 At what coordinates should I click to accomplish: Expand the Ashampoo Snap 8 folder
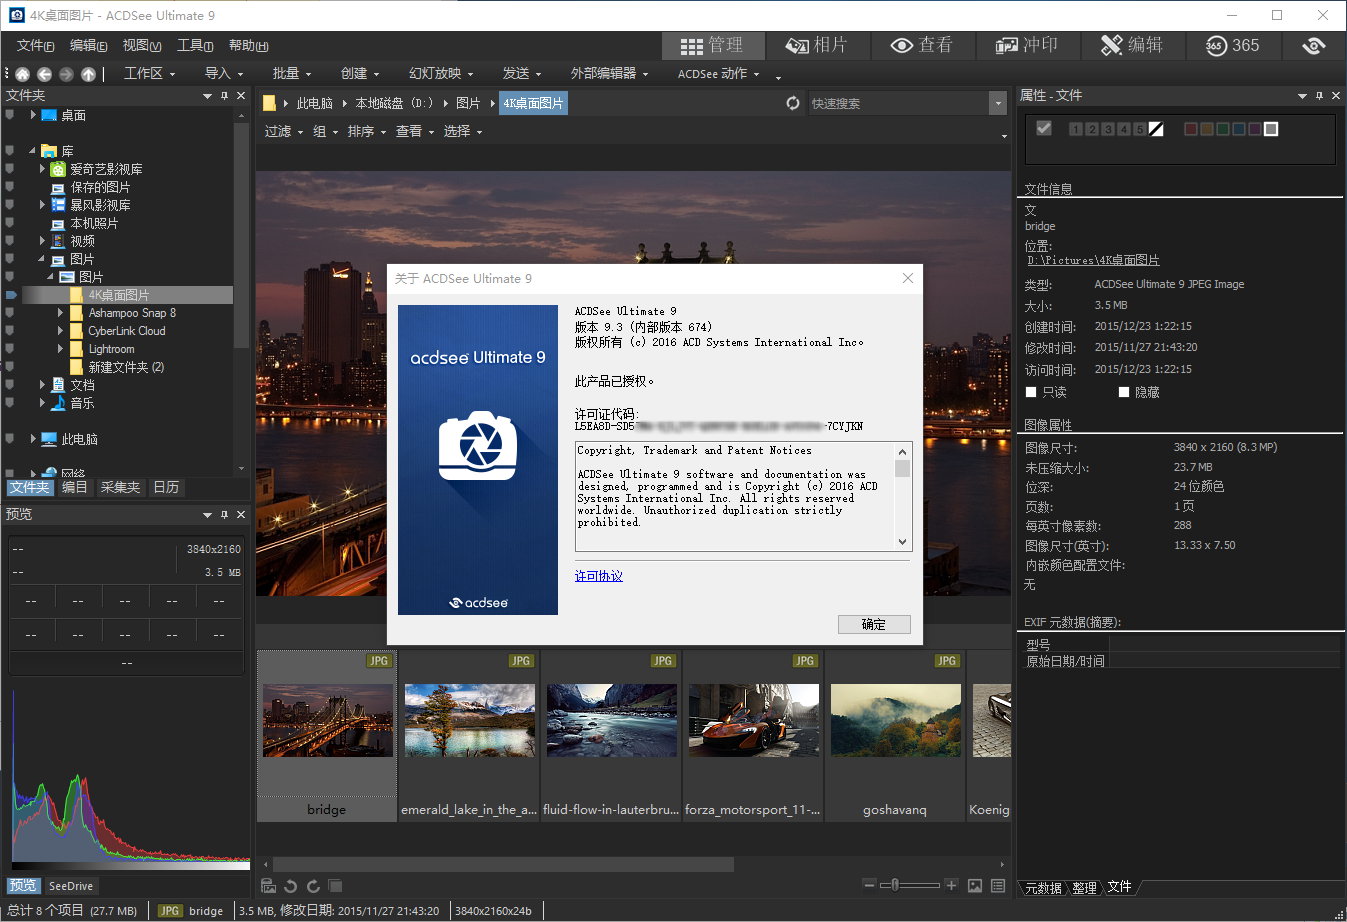click(x=61, y=313)
